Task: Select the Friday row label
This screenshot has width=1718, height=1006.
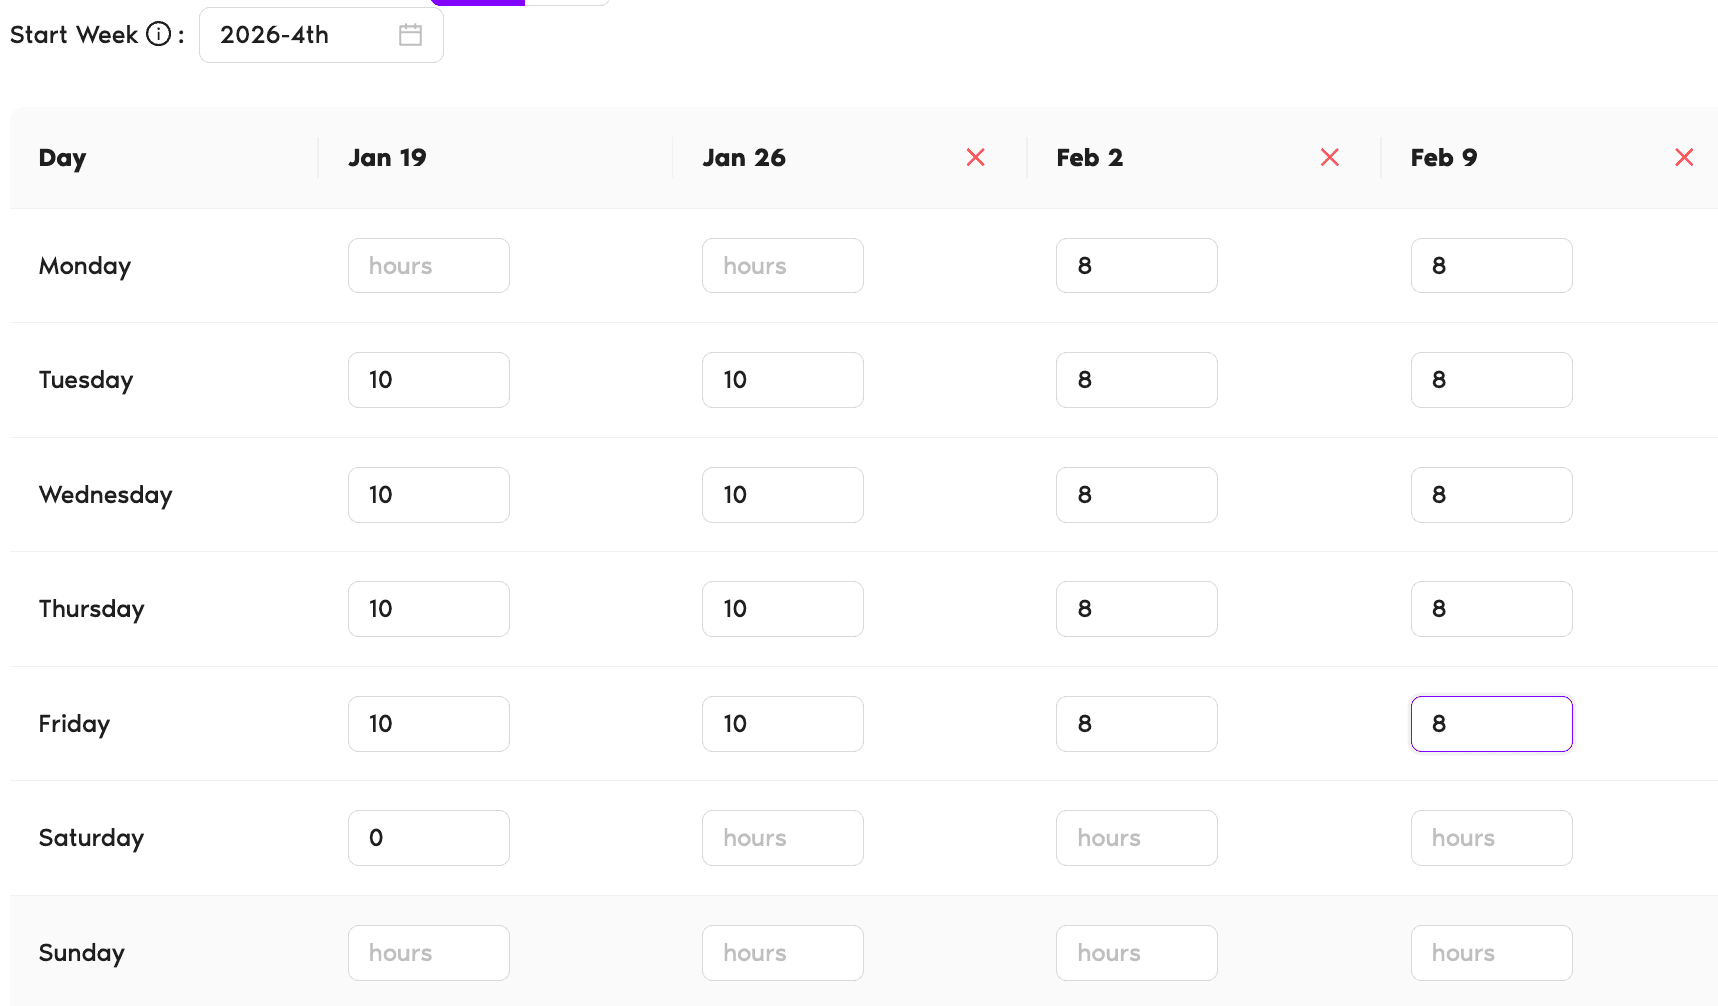Action: (x=74, y=723)
